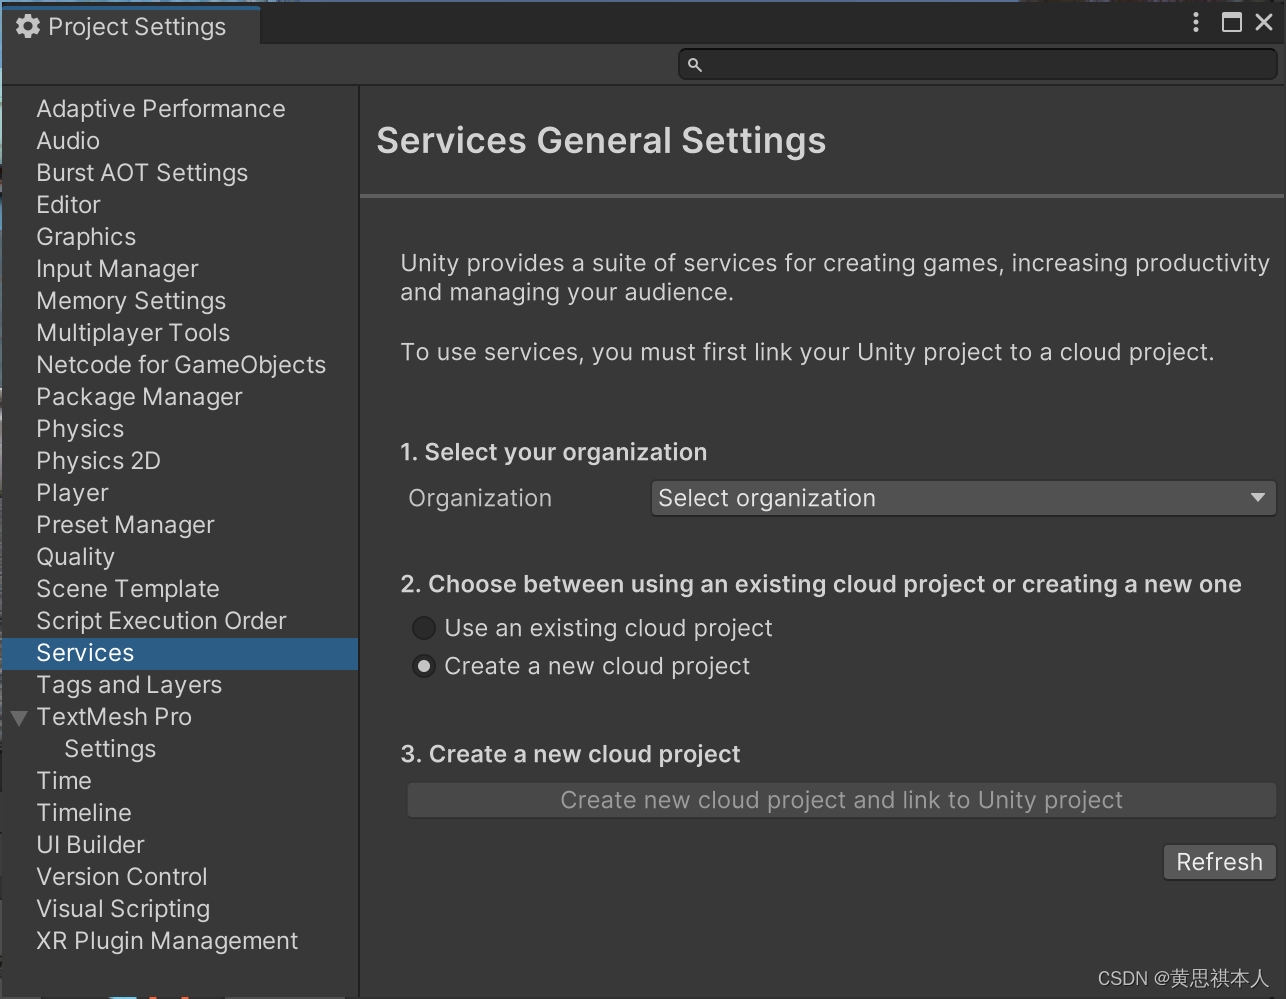1286x999 pixels.
Task: Open the three-dot window options menu
Action: point(1196,22)
